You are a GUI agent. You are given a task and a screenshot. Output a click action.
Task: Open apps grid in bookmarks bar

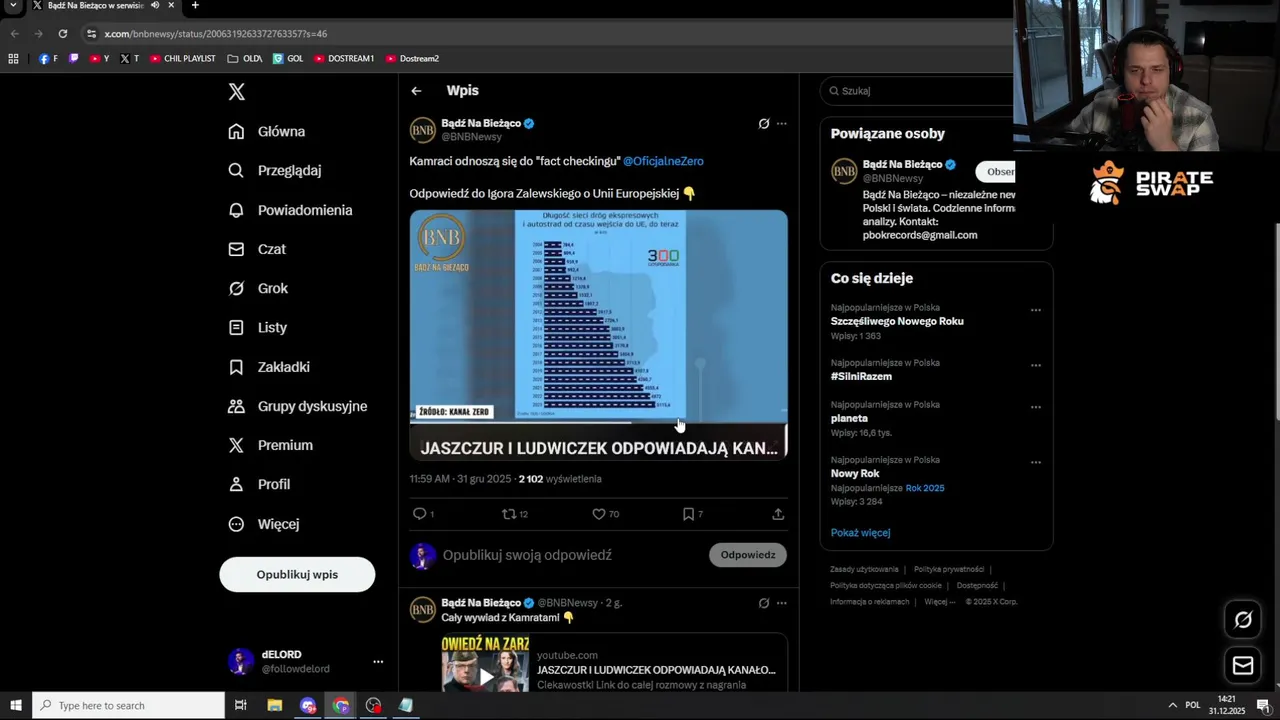(x=13, y=59)
